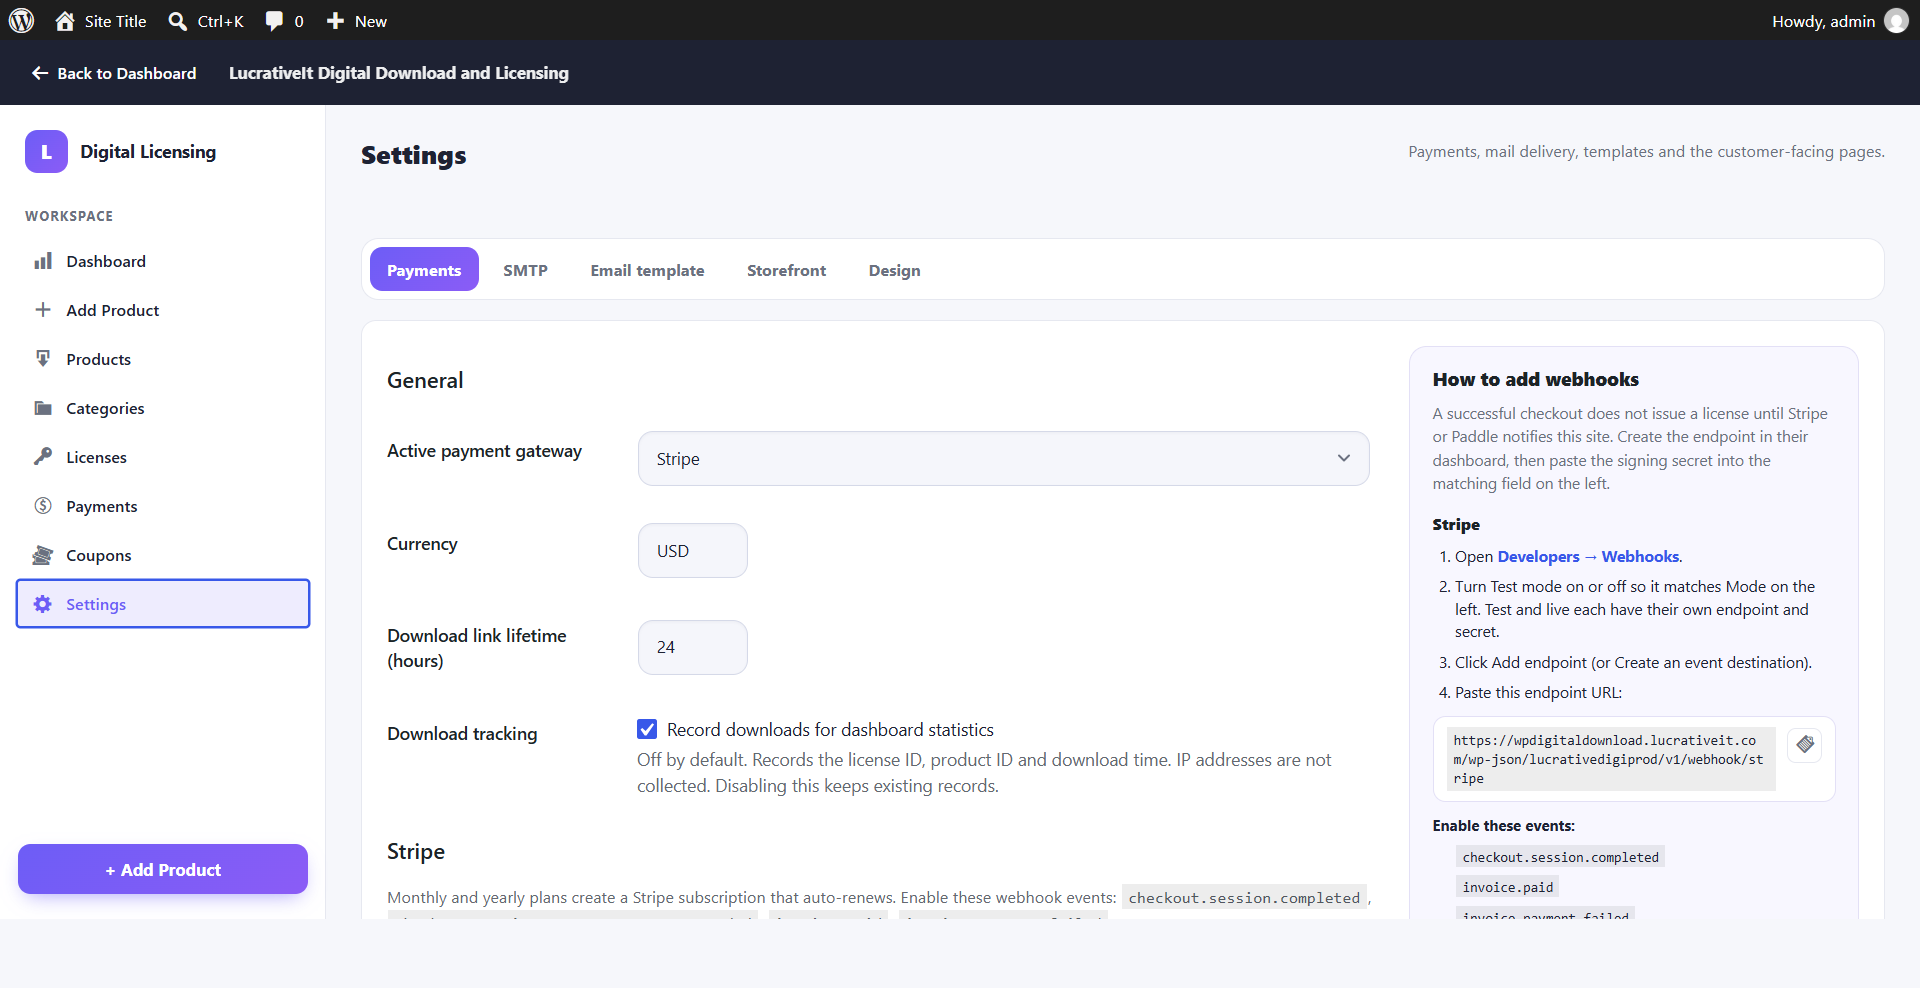Open the admin user avatar
The image size is (1920, 988).
coord(1896,21)
